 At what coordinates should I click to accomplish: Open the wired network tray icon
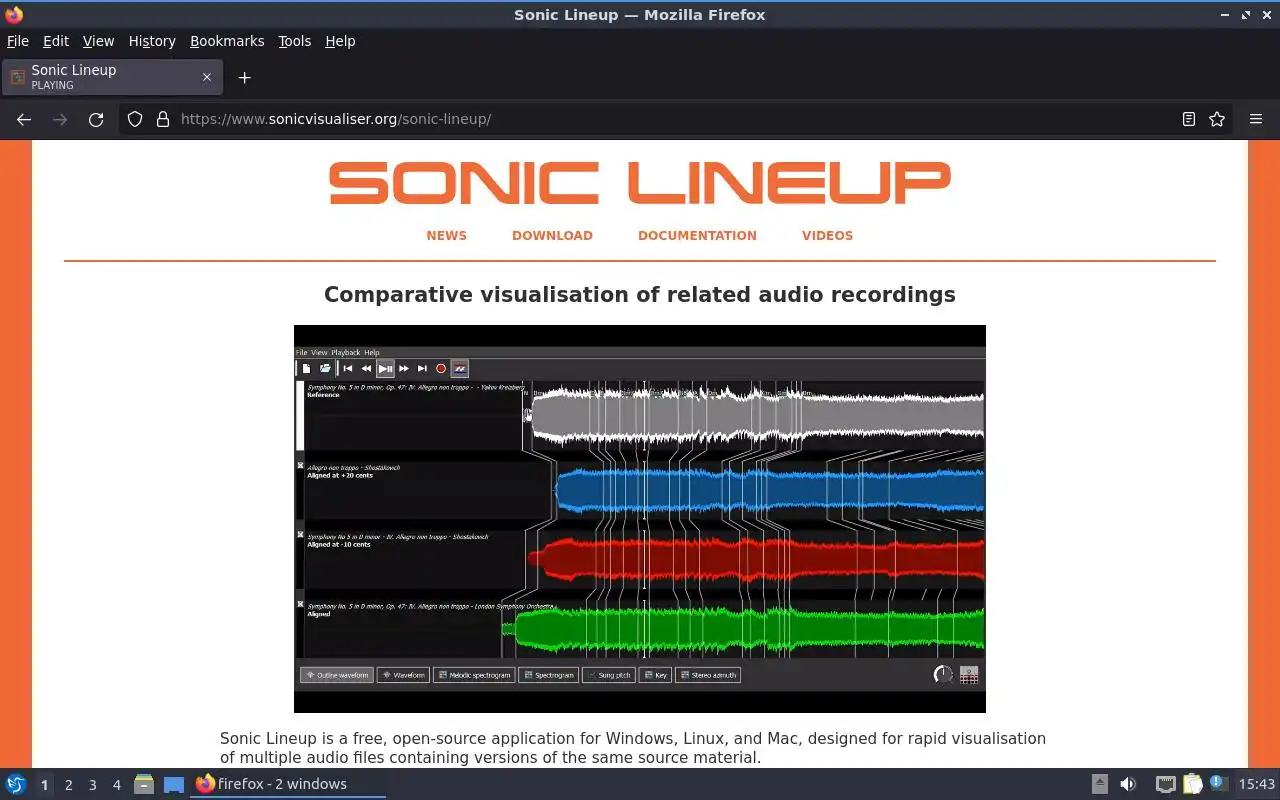(x=1165, y=784)
